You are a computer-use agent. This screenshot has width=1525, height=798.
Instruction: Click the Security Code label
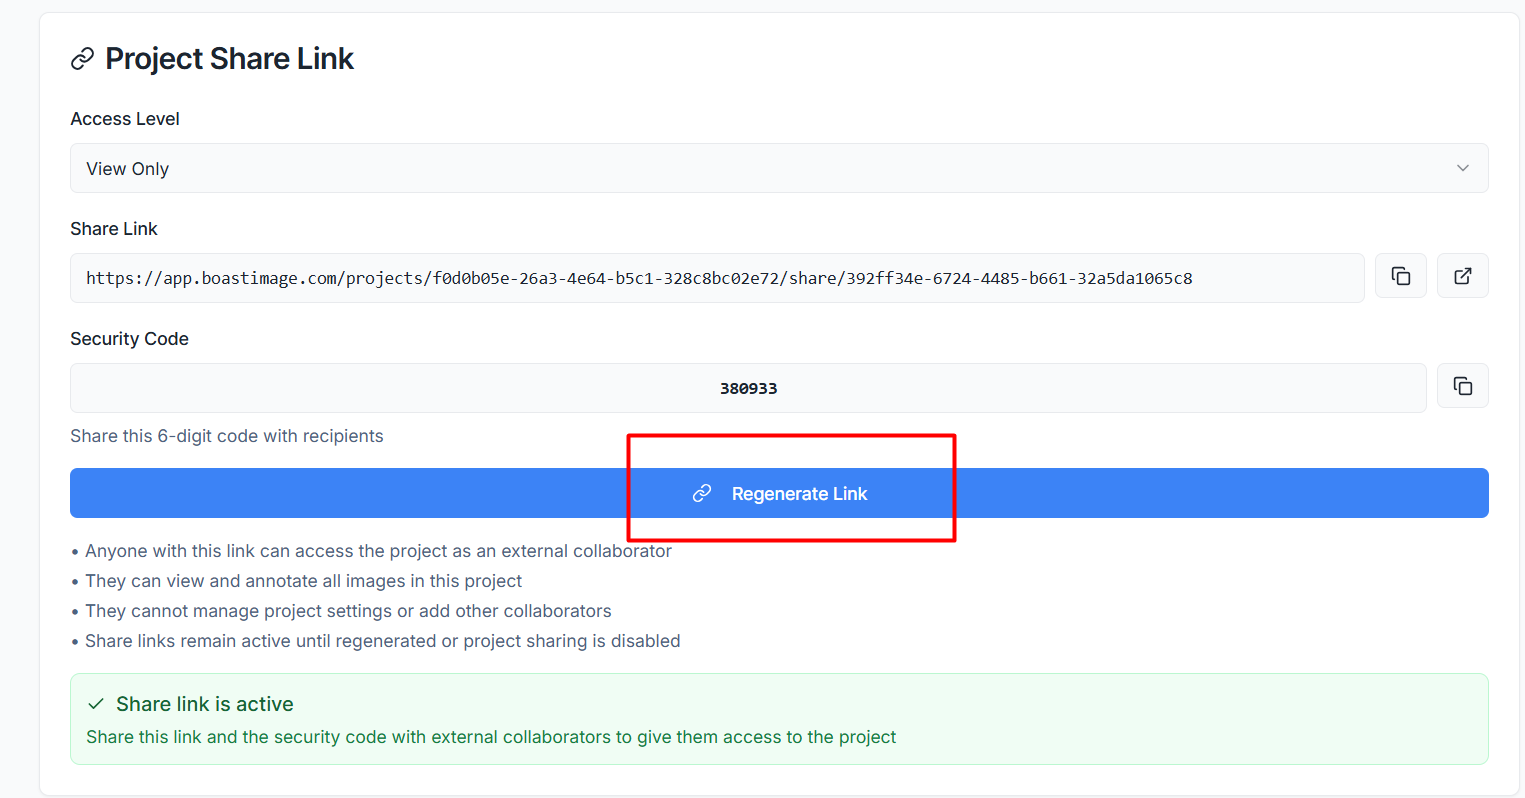[x=129, y=339]
